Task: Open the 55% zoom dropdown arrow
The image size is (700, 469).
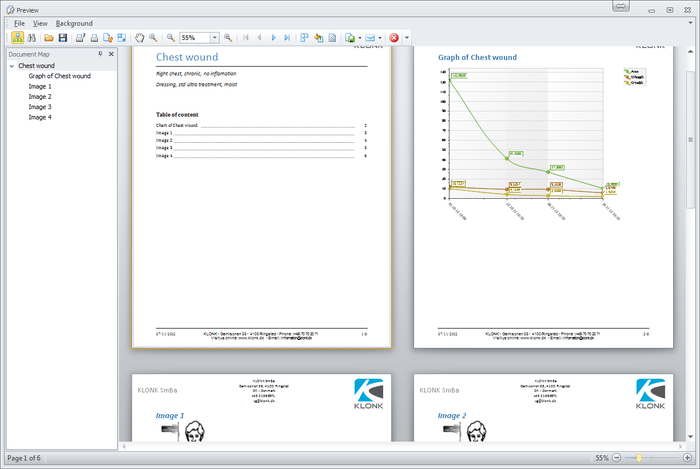Action: [215, 38]
